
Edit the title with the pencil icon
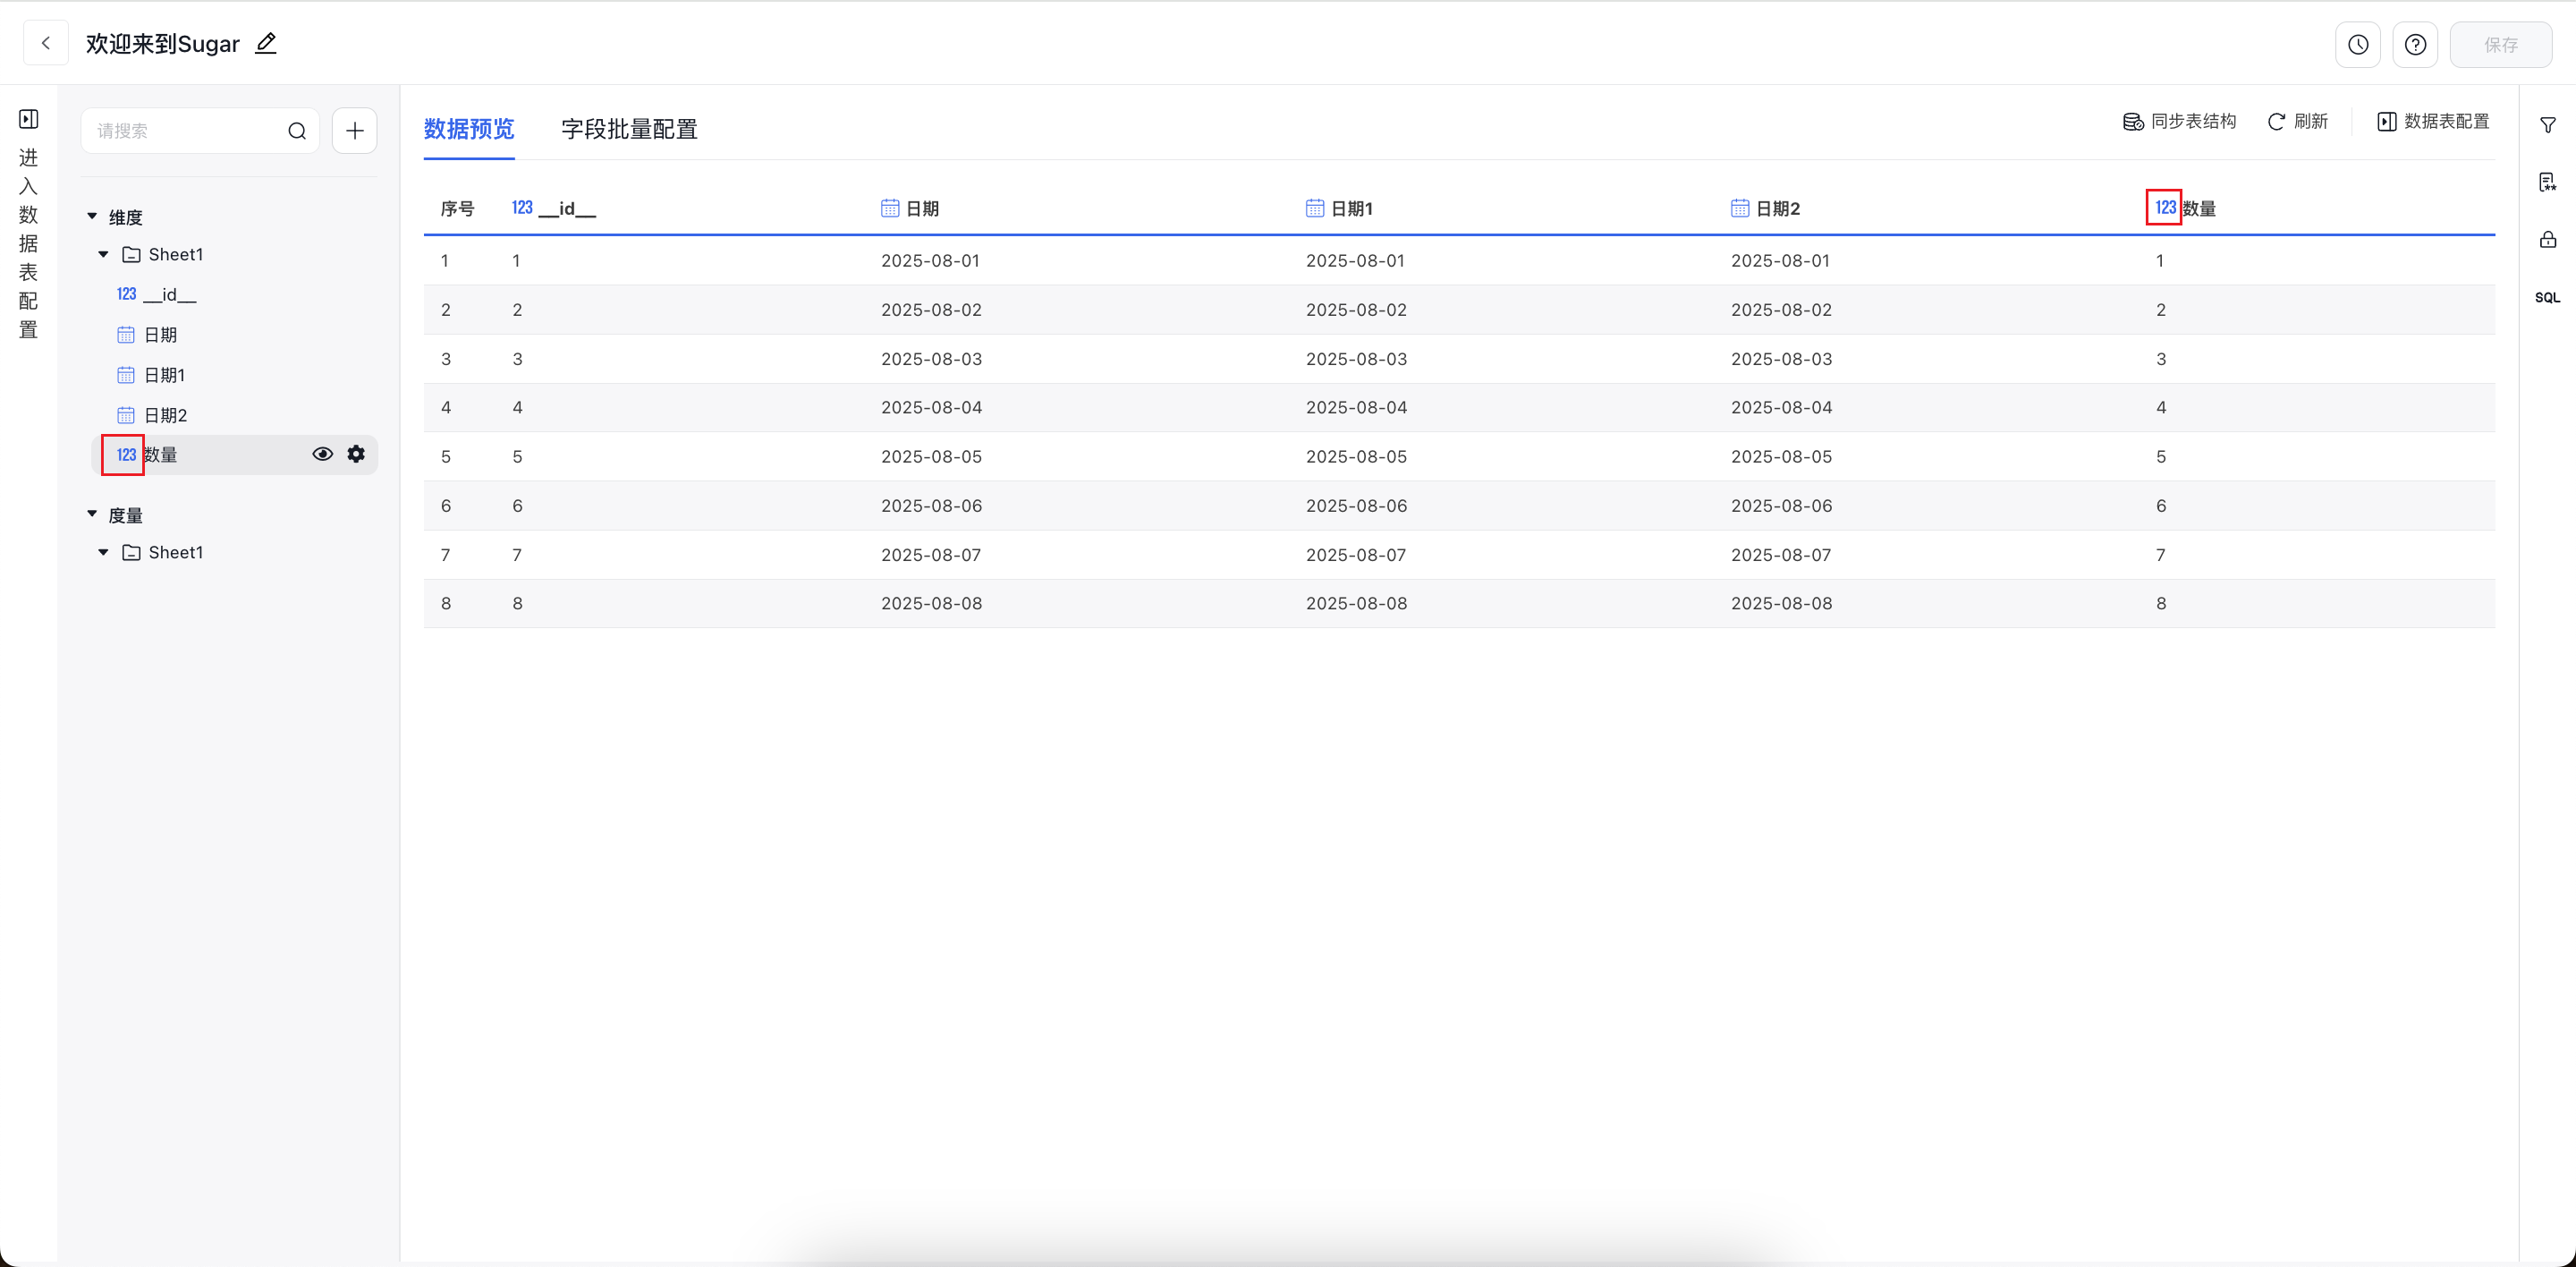point(265,43)
